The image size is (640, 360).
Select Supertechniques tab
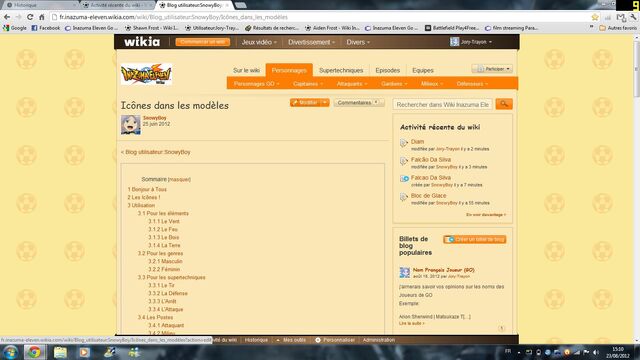341,70
